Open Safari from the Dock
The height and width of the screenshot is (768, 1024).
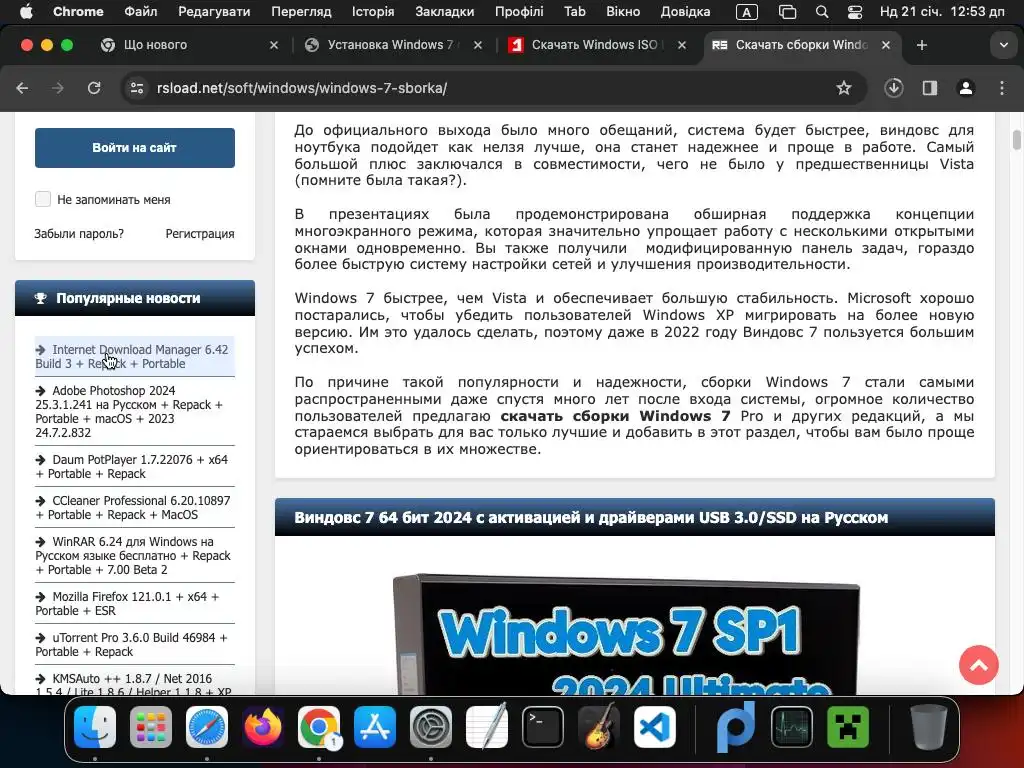pyautogui.click(x=207, y=727)
